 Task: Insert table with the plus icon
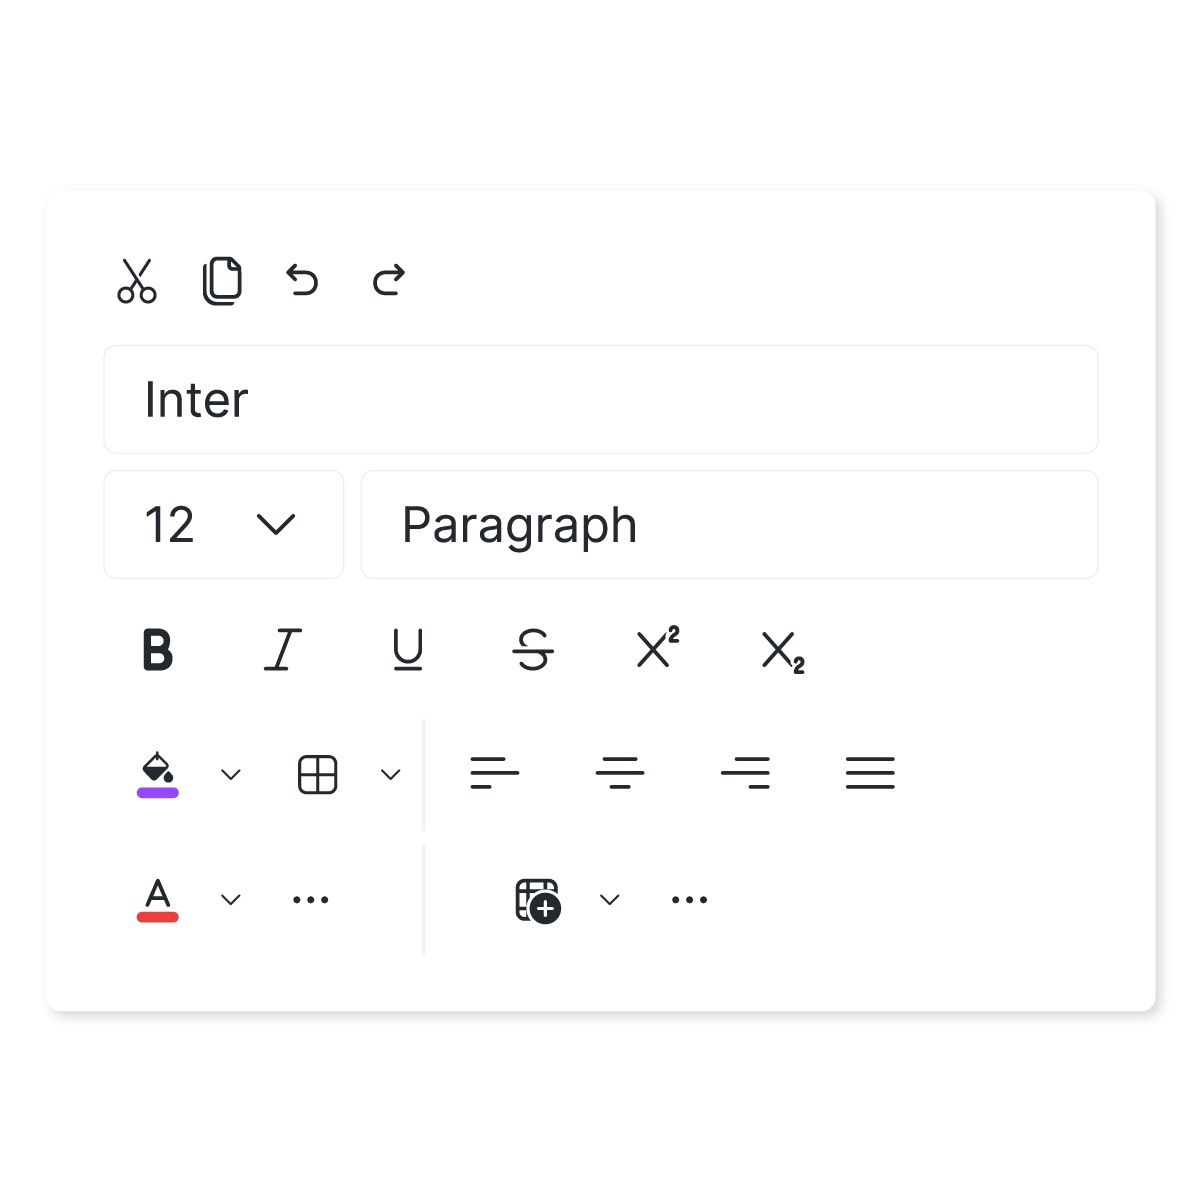[x=538, y=900]
